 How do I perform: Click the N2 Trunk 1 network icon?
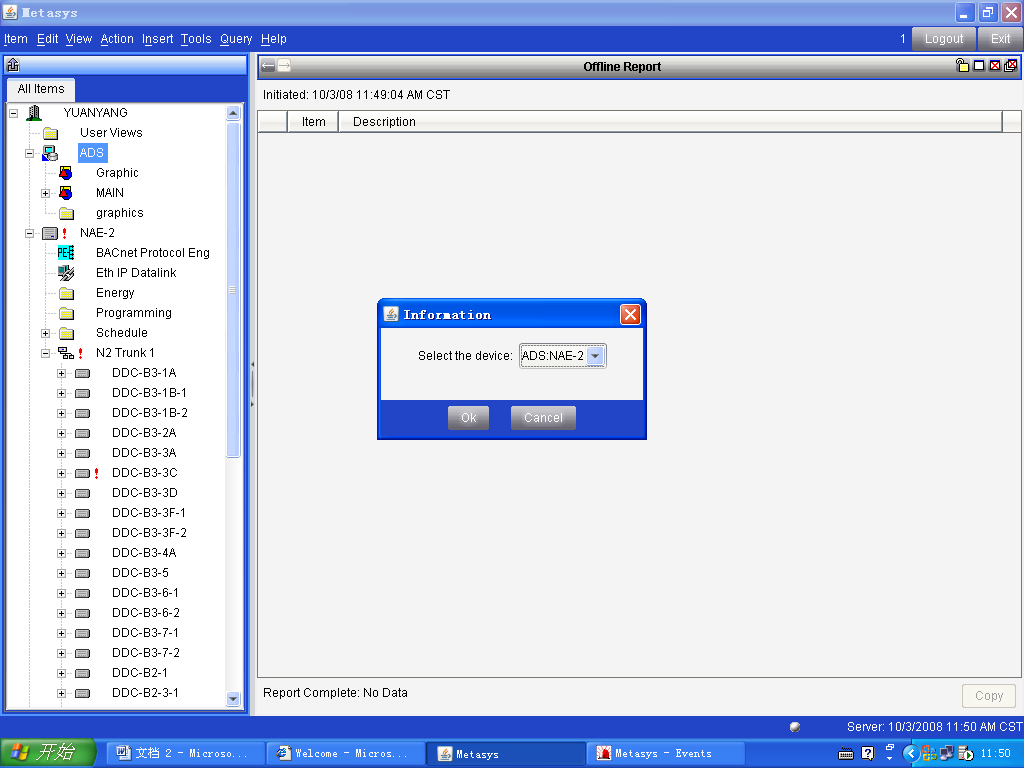click(66, 353)
